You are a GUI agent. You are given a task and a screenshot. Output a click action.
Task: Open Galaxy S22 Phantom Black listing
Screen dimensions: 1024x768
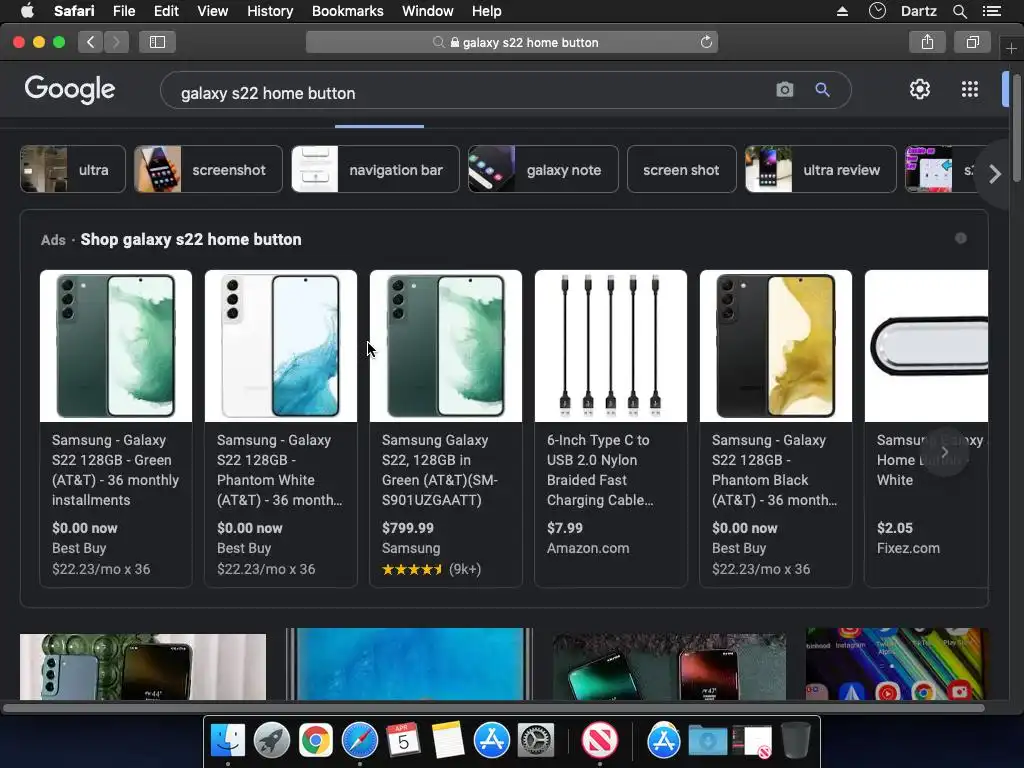click(x=776, y=428)
